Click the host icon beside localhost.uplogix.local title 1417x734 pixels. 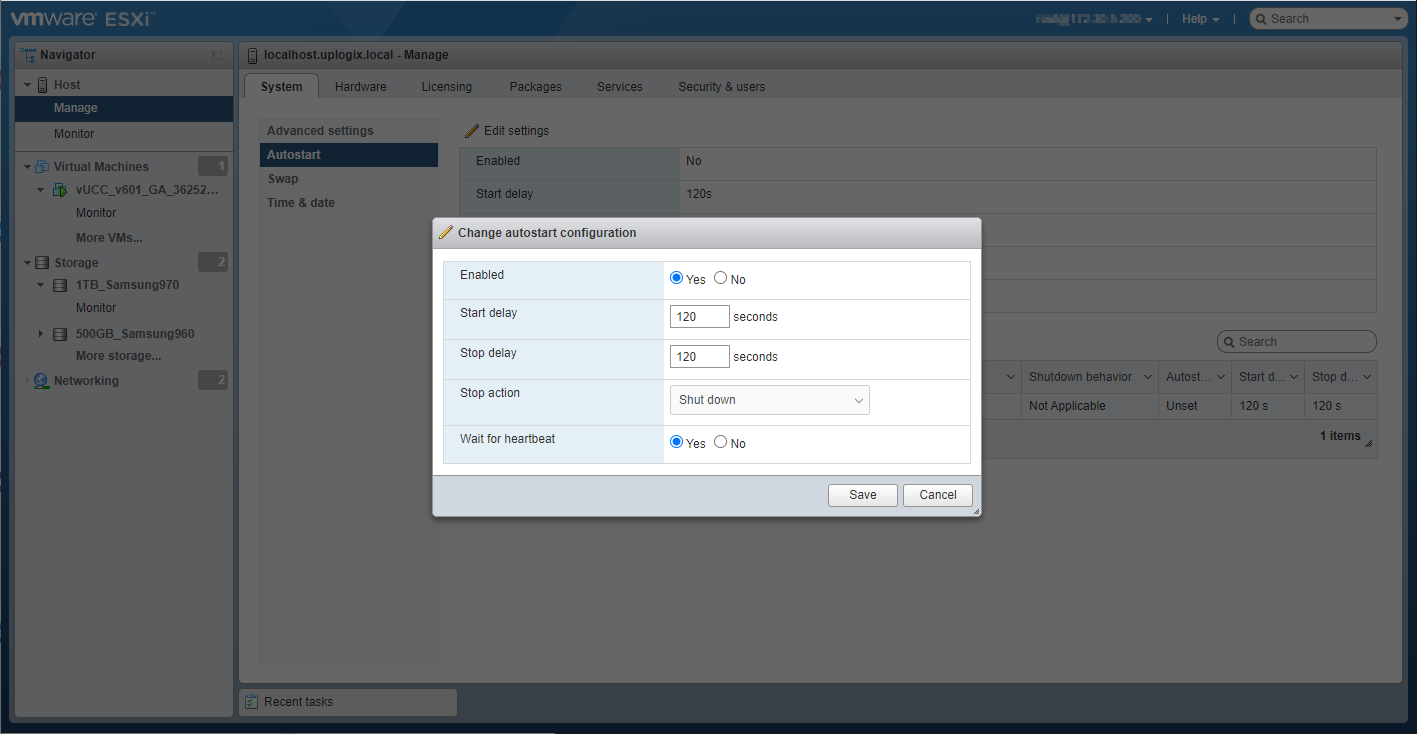[252, 55]
